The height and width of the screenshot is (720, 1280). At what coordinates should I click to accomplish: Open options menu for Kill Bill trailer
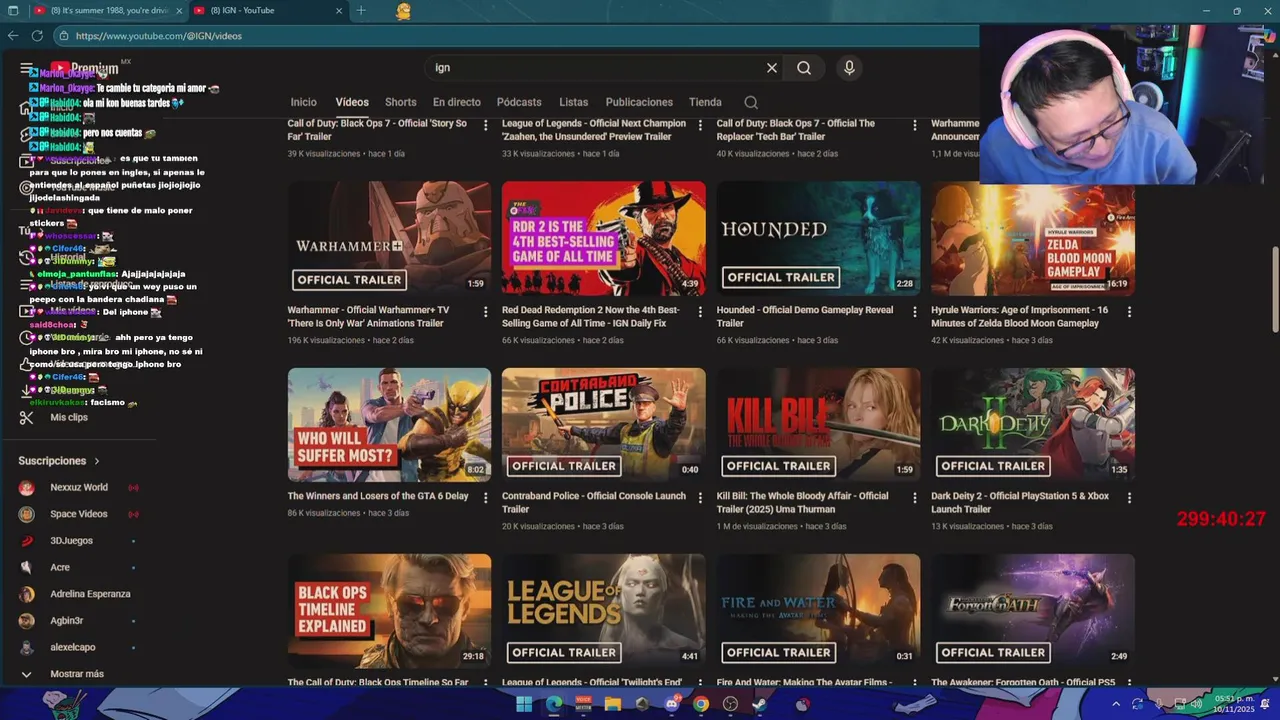click(x=915, y=497)
